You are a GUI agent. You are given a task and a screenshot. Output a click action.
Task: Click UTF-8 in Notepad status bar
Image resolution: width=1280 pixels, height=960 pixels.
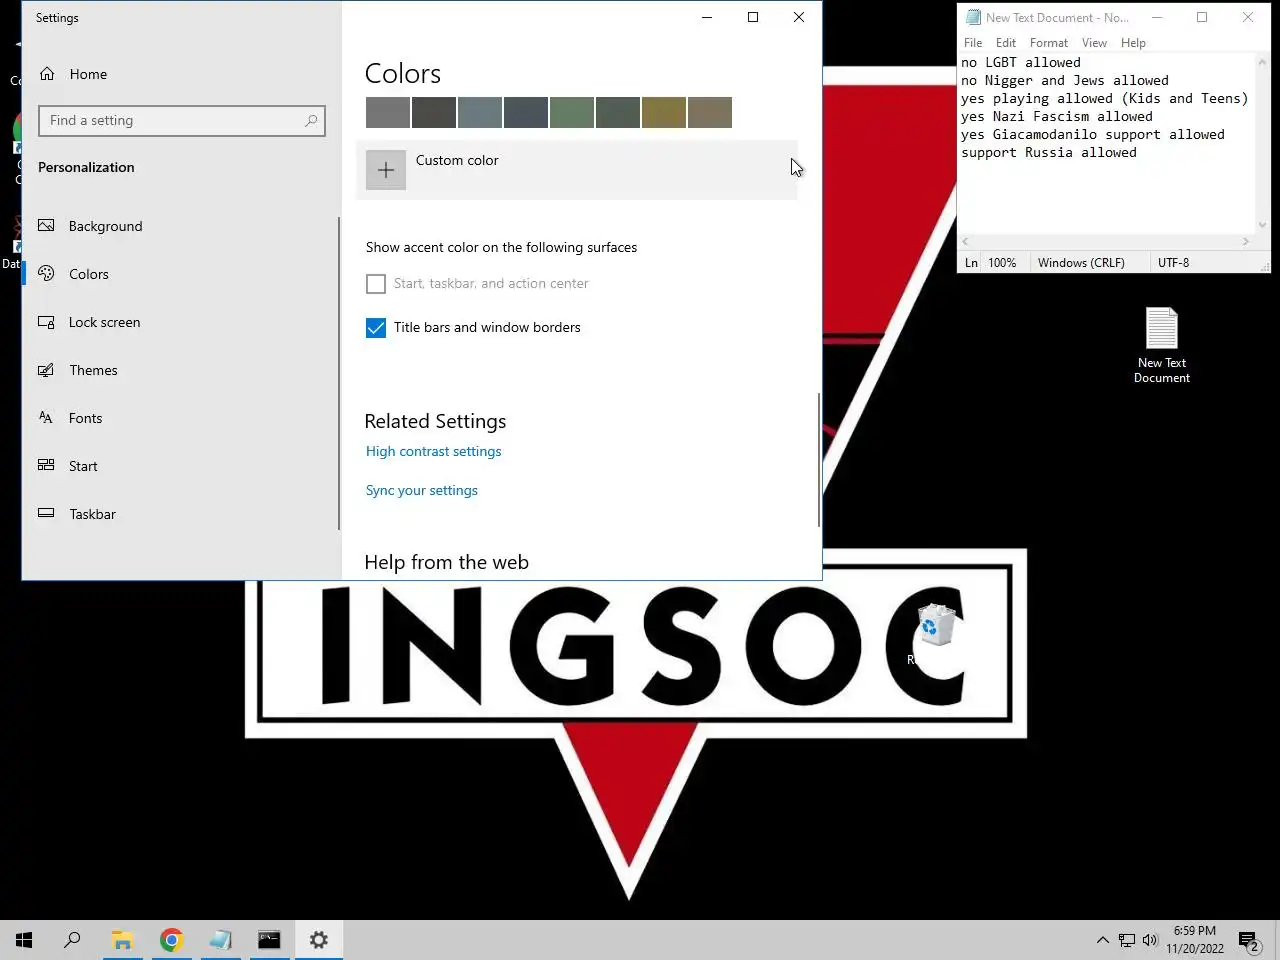click(1173, 263)
